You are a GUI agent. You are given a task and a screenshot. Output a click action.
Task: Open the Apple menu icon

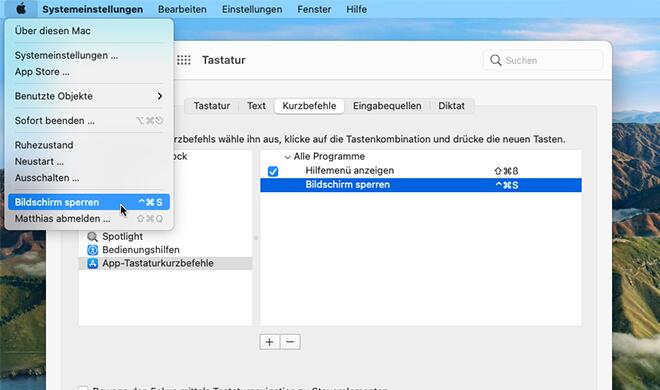coord(21,9)
